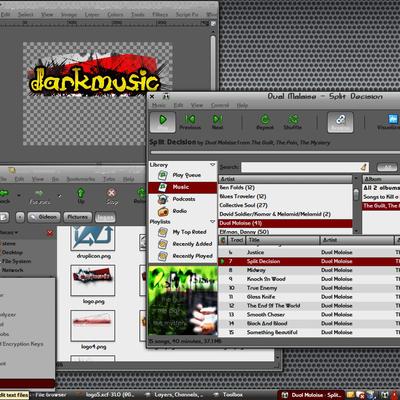Select the logo4.png file thumbnail
This screenshot has width=400, height=400.
point(93,326)
